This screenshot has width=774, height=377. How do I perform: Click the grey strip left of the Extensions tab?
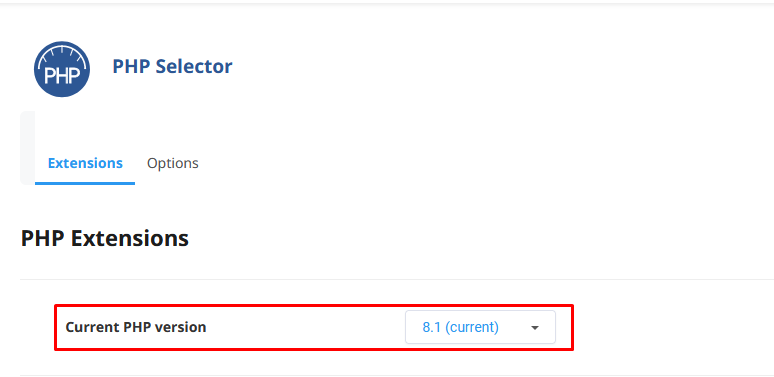(27, 148)
